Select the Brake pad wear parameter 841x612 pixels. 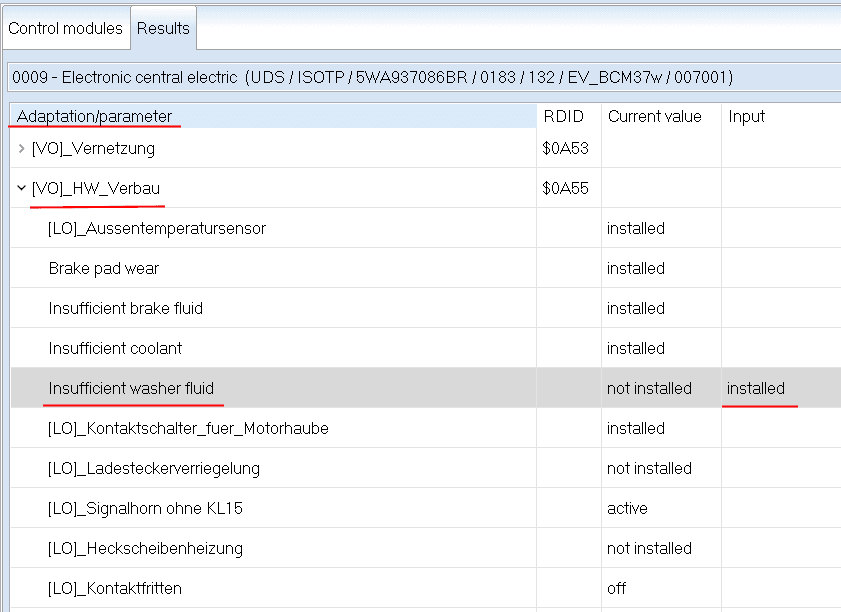pyautogui.click(x=104, y=268)
